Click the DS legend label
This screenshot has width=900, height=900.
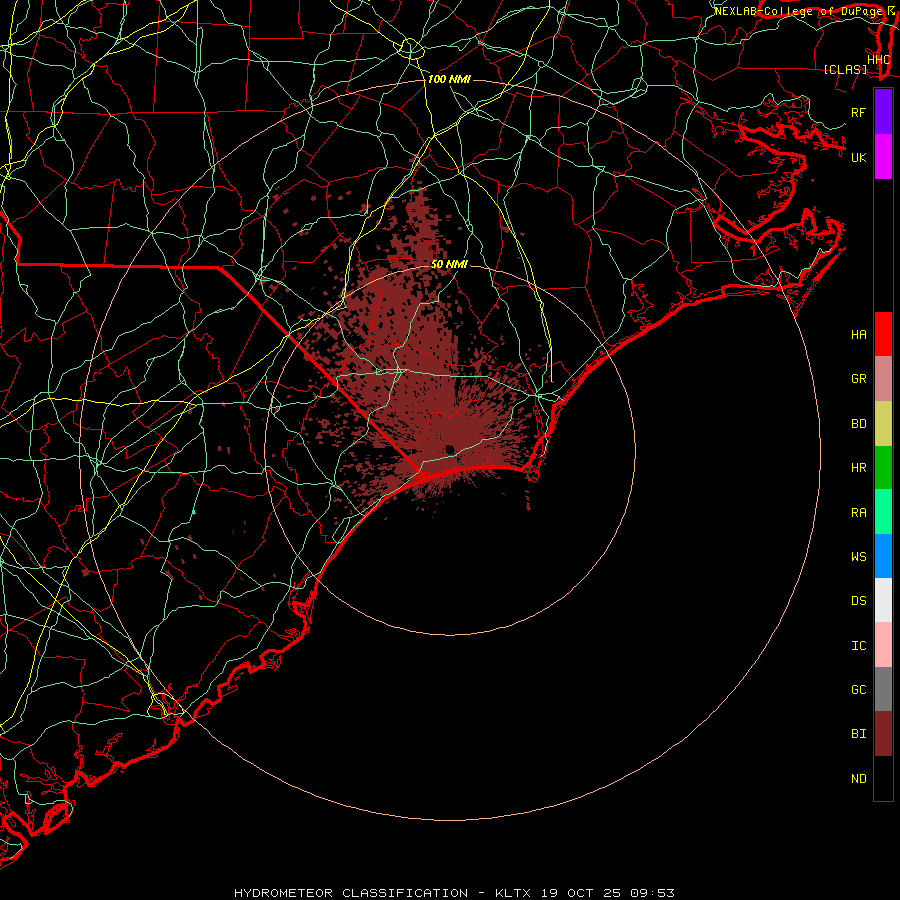(859, 601)
